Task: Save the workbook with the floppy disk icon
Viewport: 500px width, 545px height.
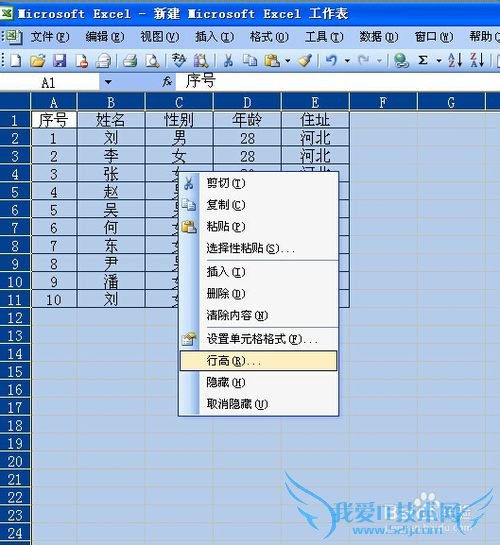Action: (59, 61)
